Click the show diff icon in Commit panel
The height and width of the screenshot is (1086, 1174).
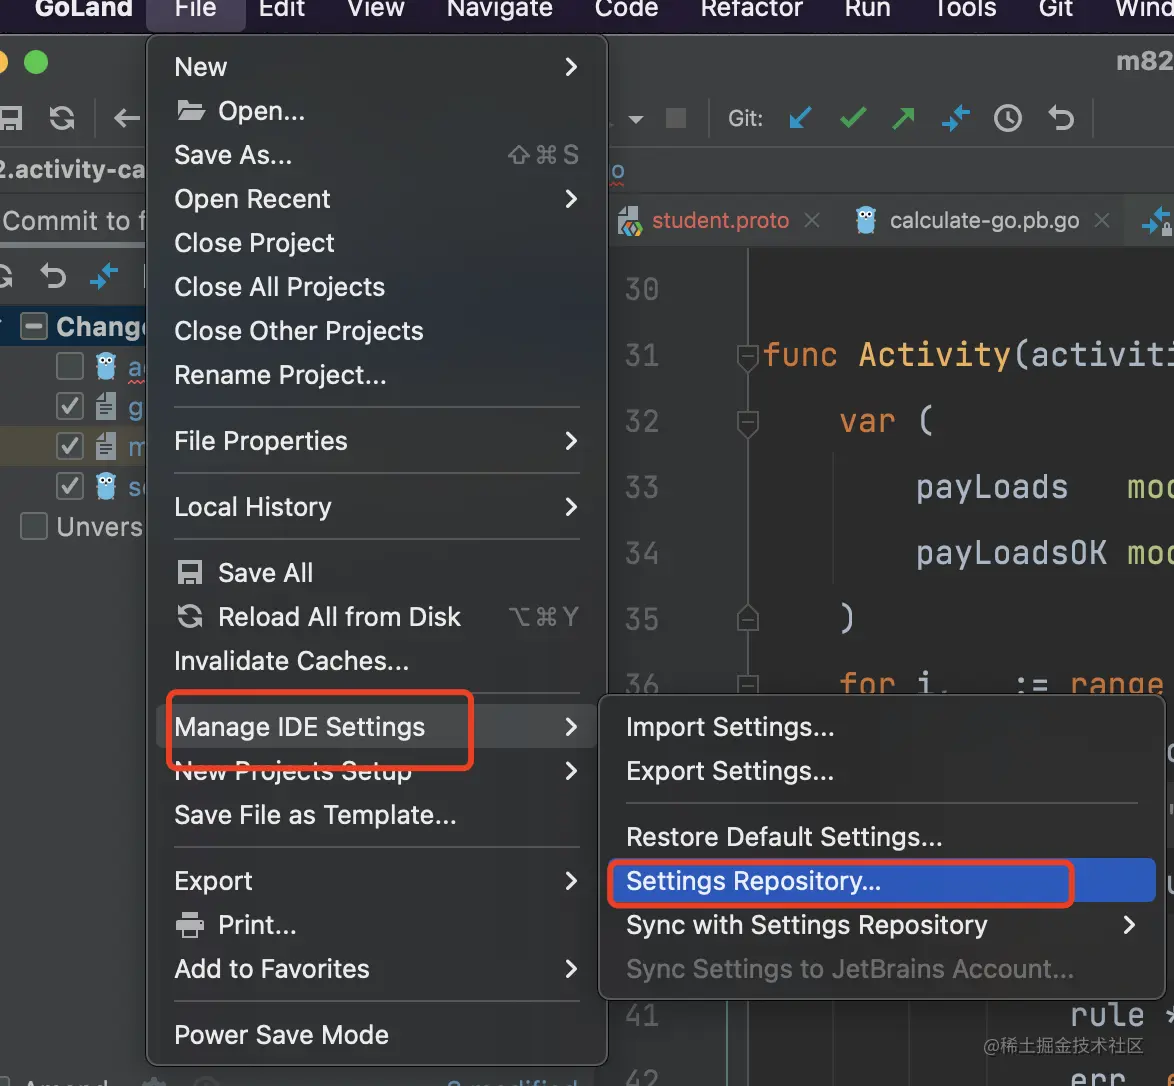(x=103, y=276)
